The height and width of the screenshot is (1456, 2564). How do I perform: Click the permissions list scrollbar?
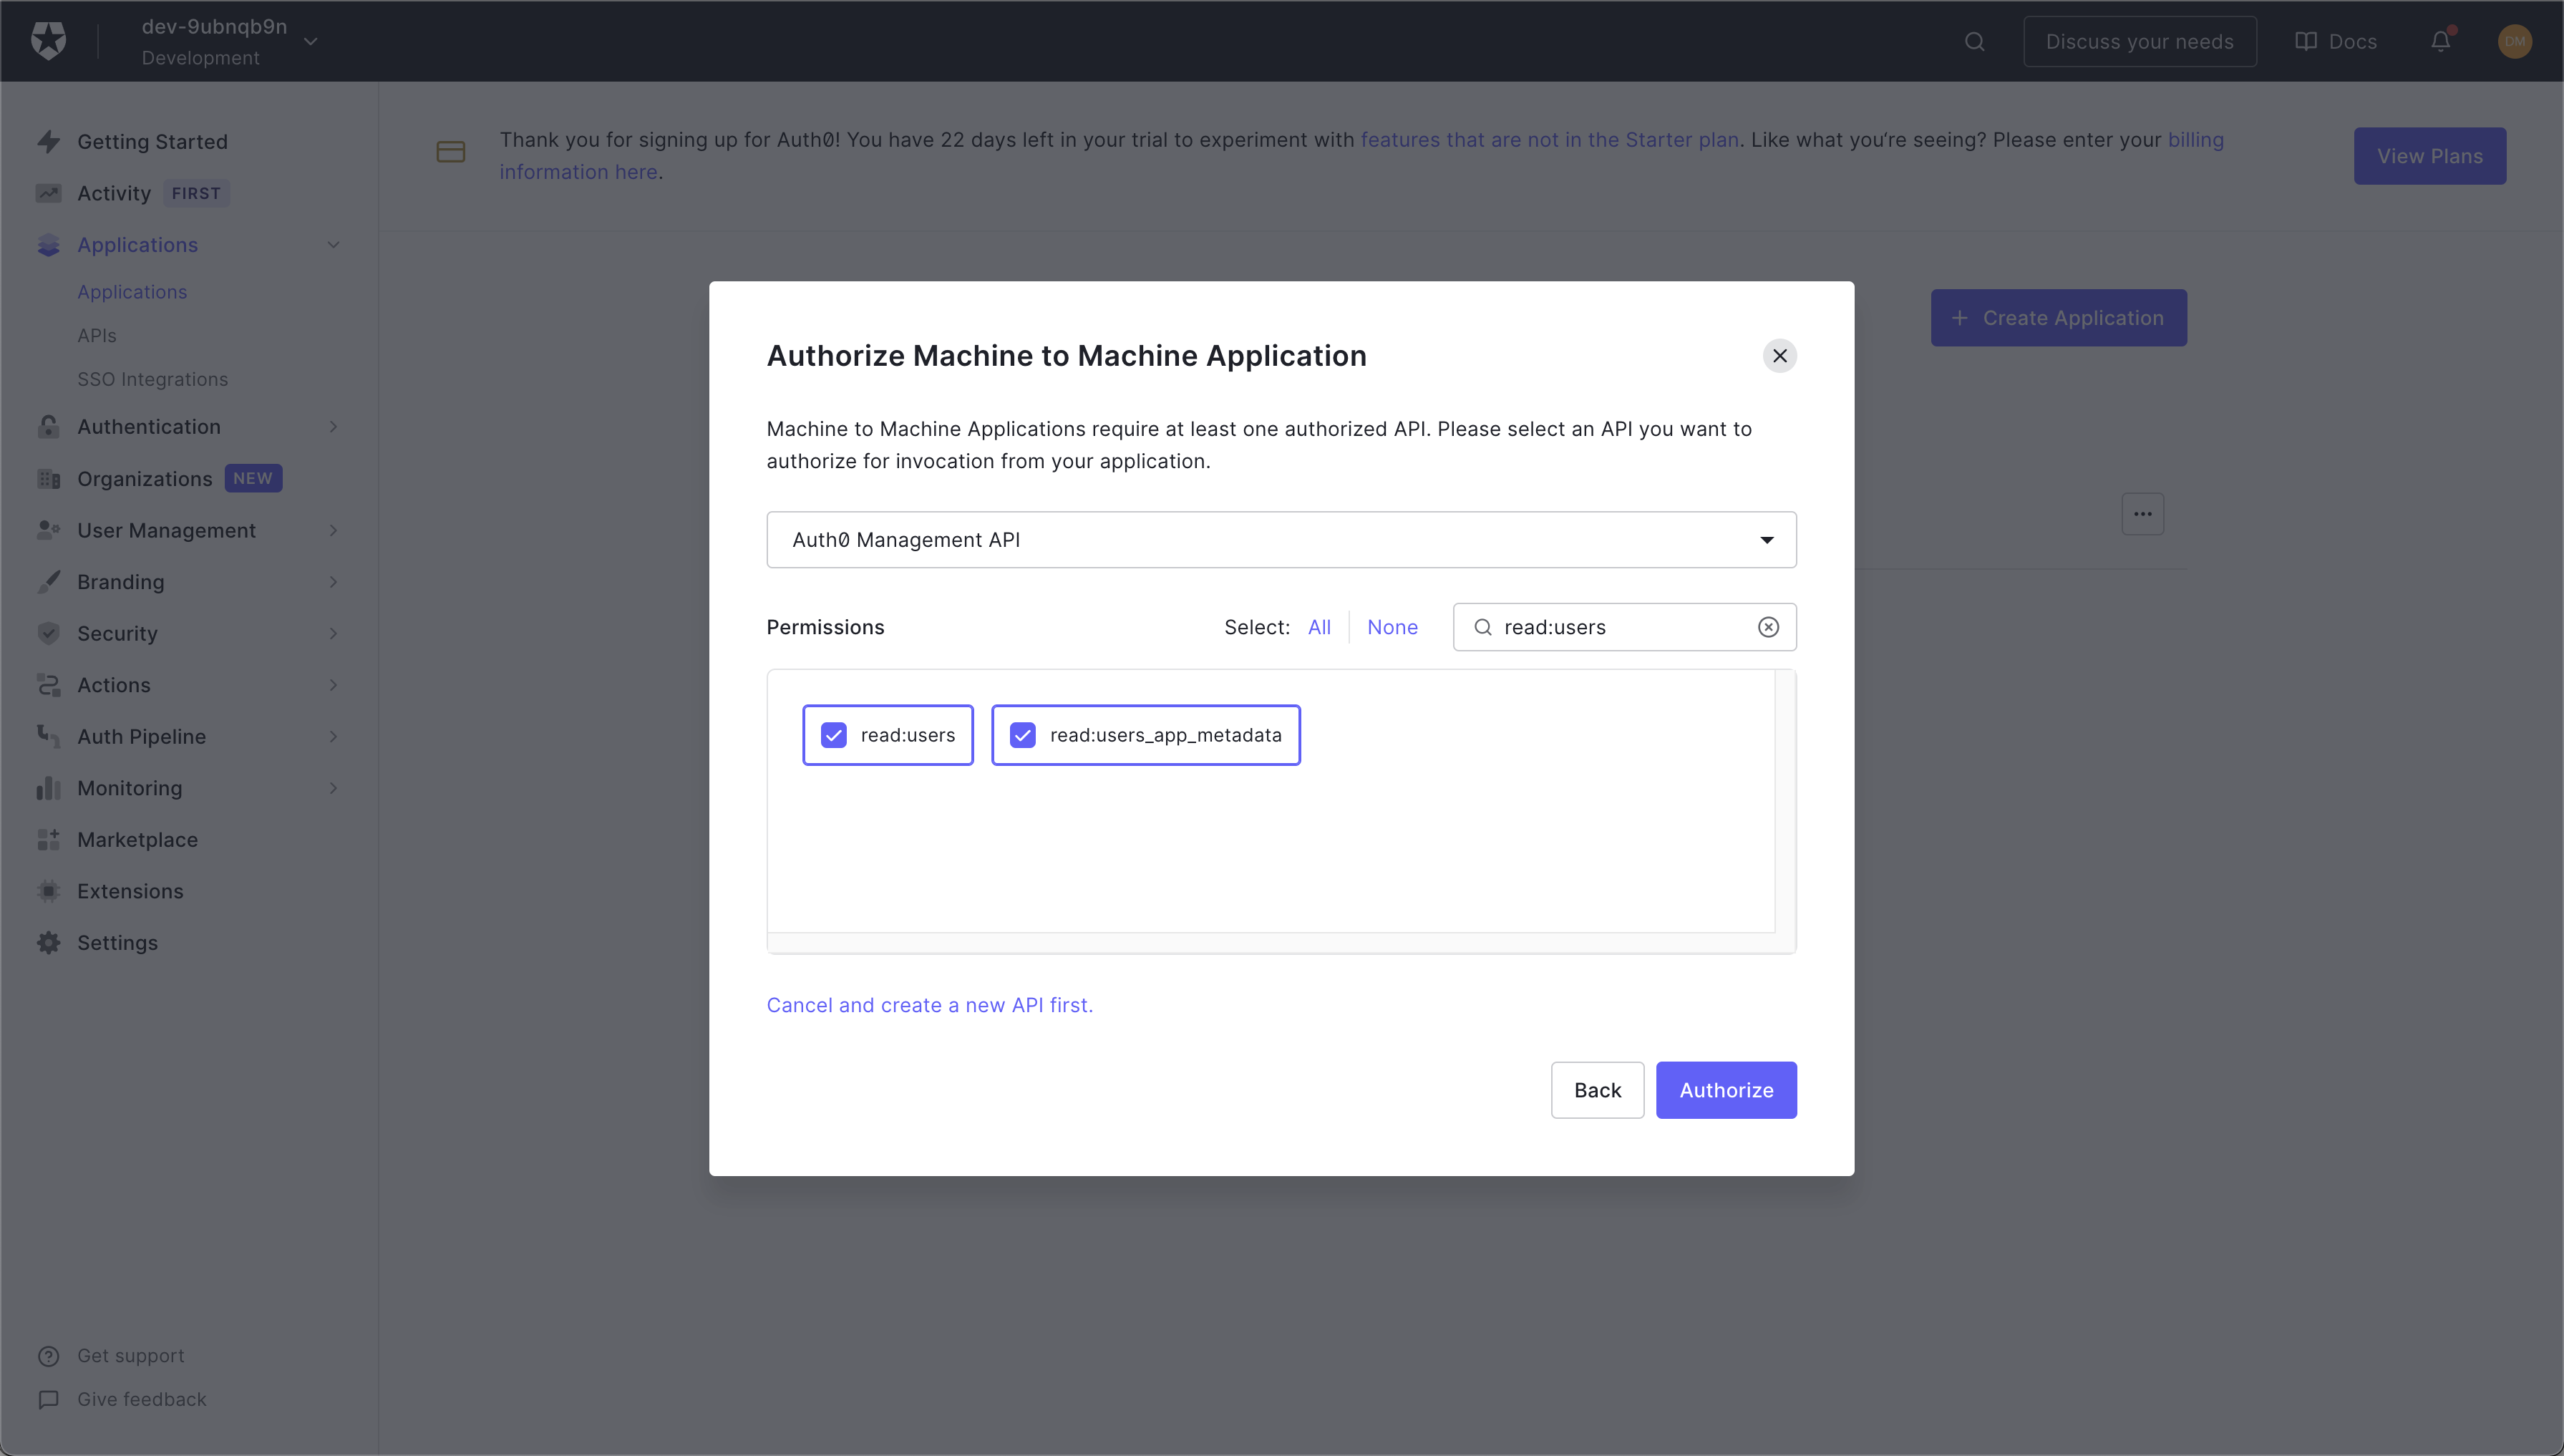point(1785,800)
